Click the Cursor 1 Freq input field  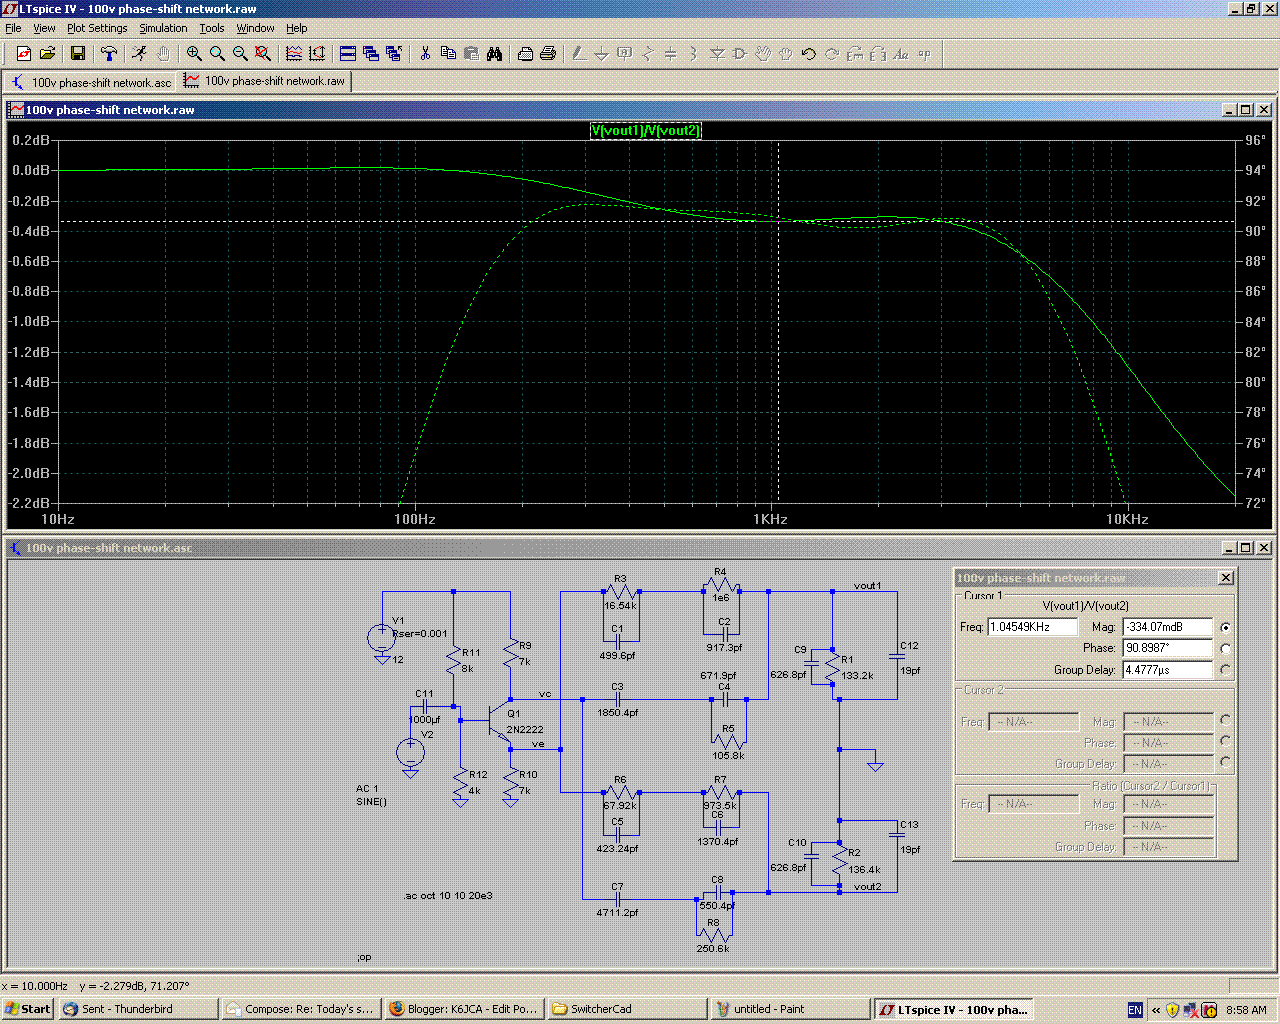pyautogui.click(x=1032, y=628)
